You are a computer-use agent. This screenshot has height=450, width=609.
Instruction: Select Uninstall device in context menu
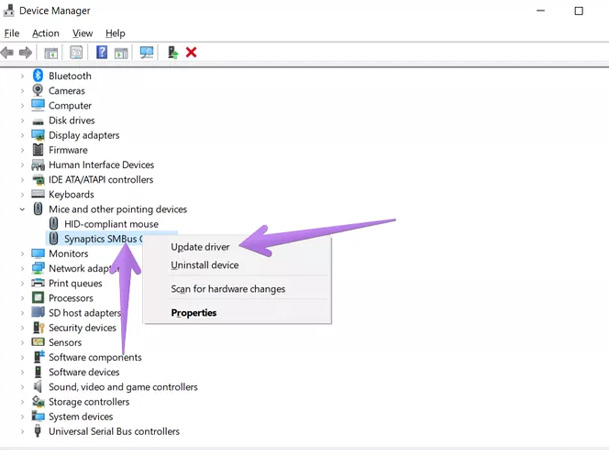click(x=204, y=265)
